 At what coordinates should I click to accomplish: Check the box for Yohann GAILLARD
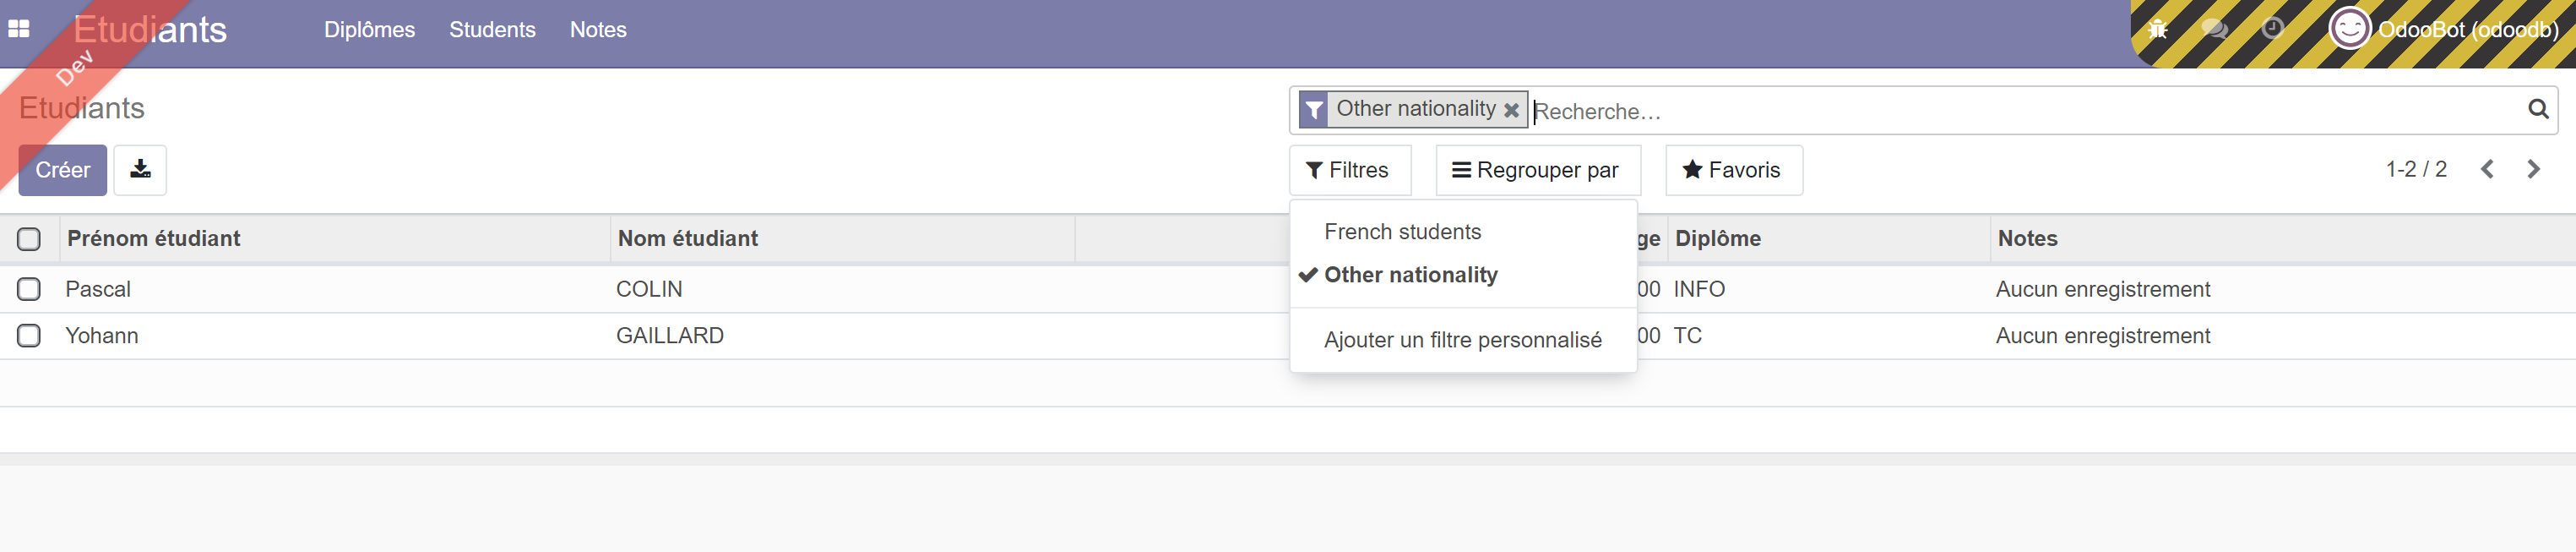coord(29,336)
